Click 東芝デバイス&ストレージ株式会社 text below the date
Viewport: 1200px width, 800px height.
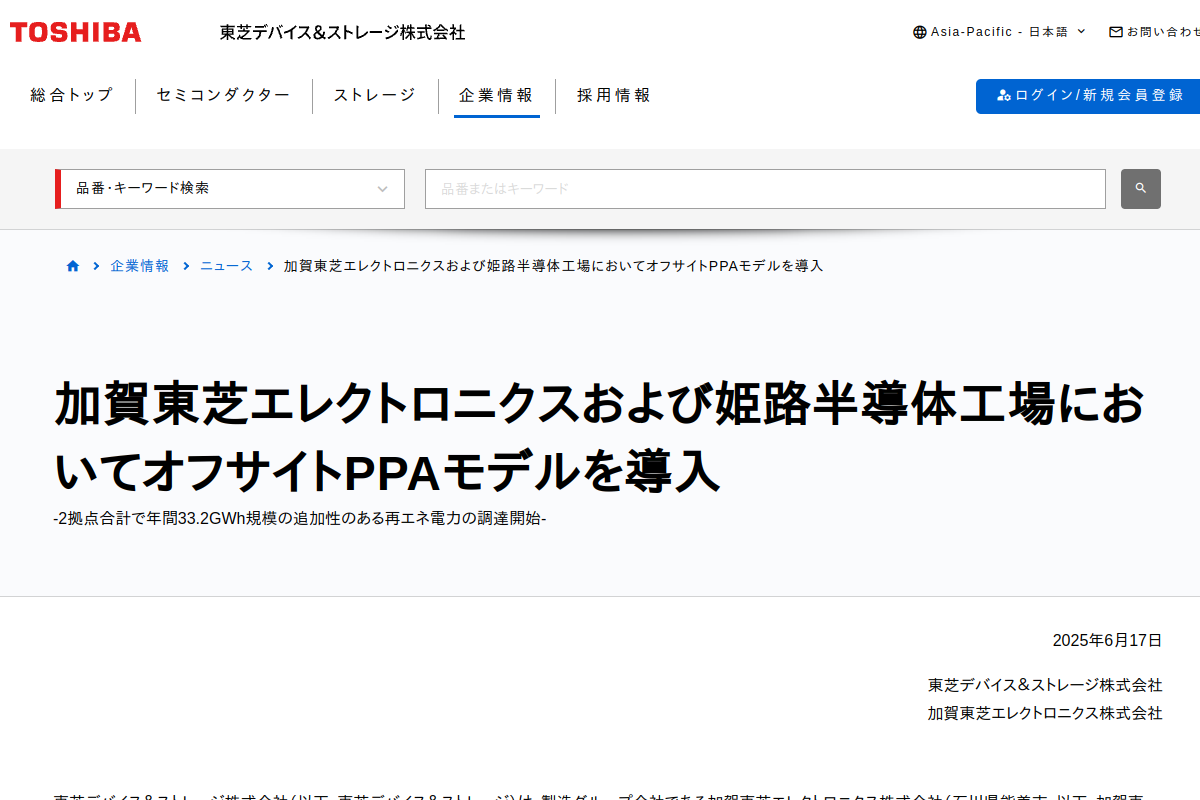(1045, 685)
